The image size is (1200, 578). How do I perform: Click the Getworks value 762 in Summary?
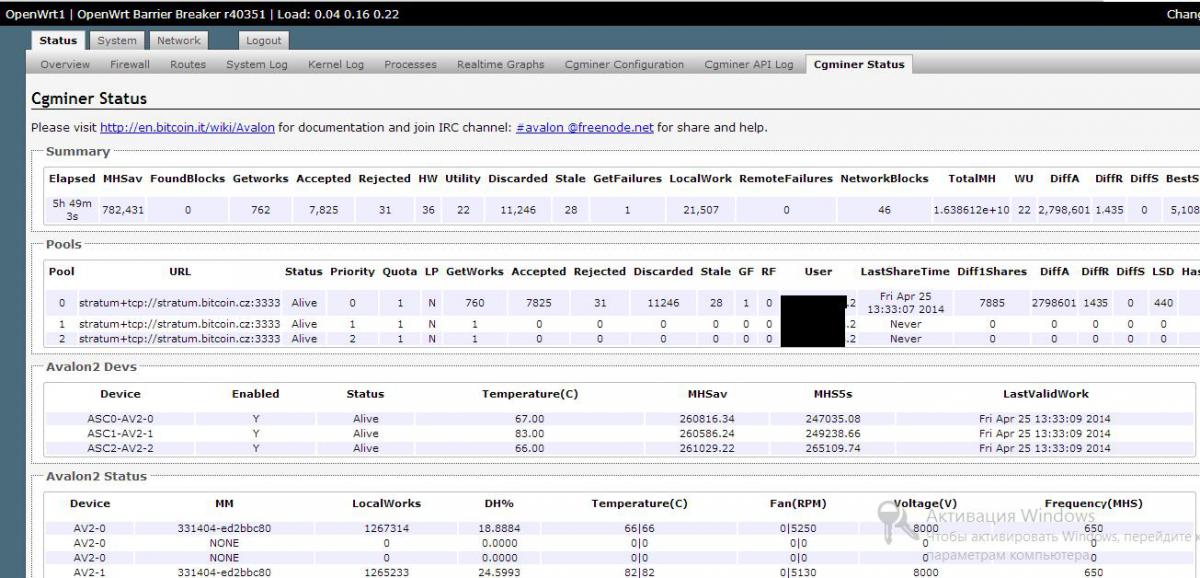click(261, 210)
